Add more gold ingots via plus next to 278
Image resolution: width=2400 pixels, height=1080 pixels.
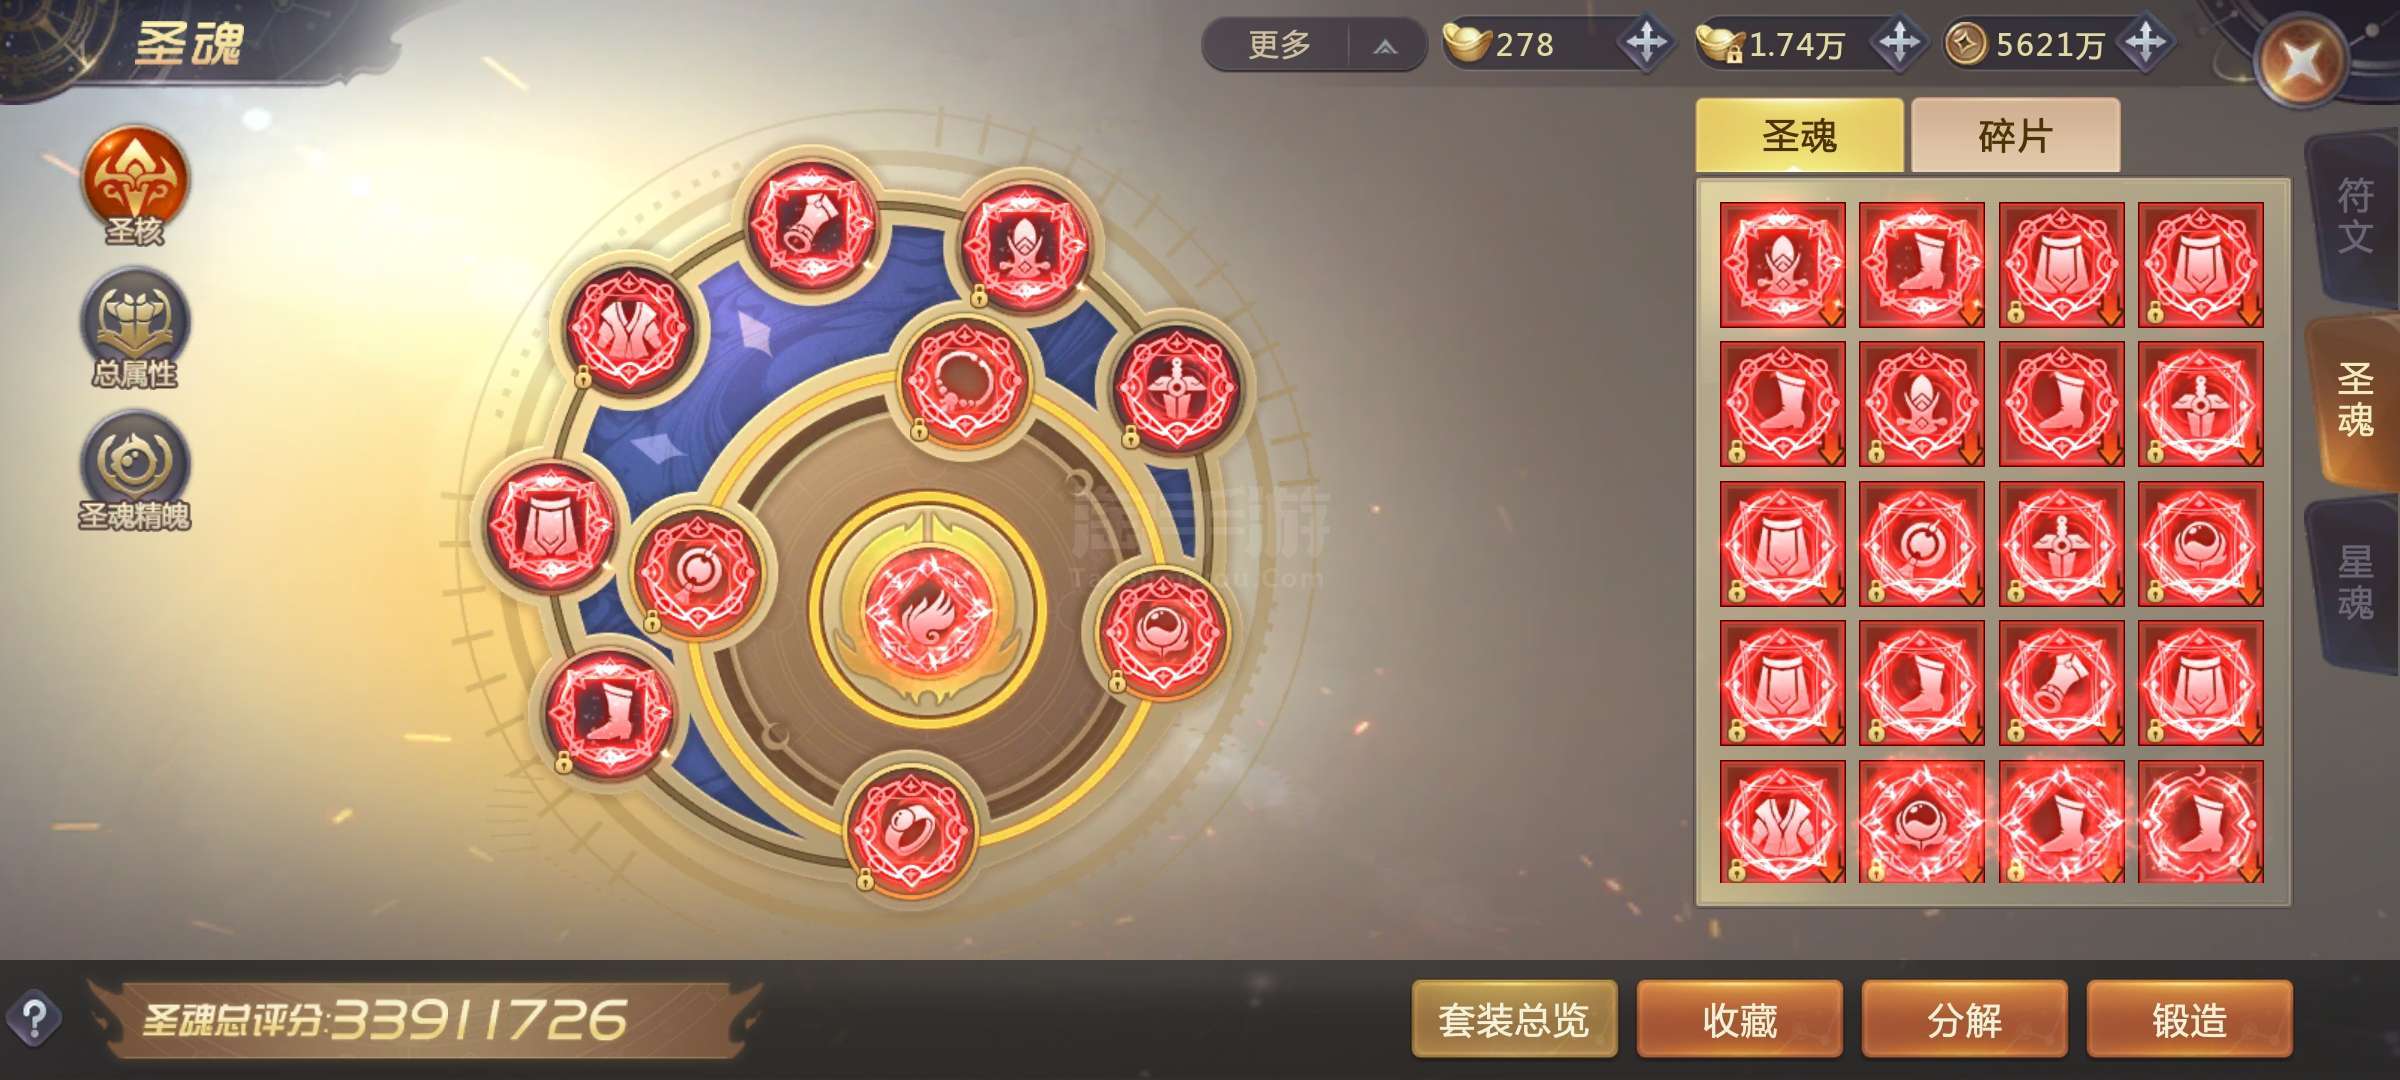click(x=1646, y=44)
